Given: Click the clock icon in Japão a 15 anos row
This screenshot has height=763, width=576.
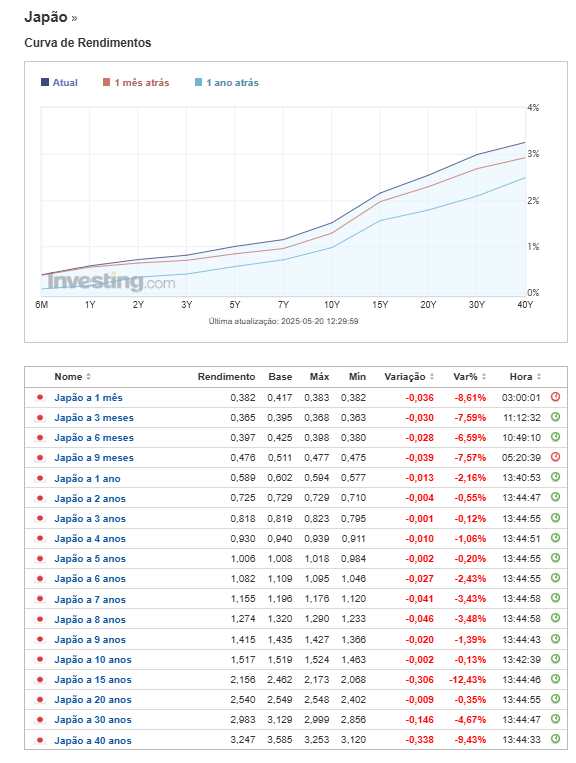Looking at the screenshot, I should pyautogui.click(x=555, y=678).
